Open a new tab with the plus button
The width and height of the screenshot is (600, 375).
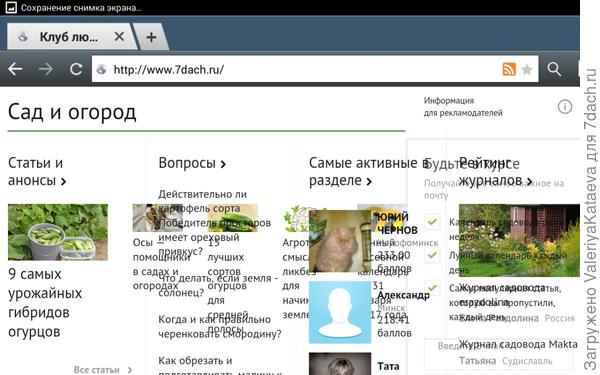click(151, 37)
